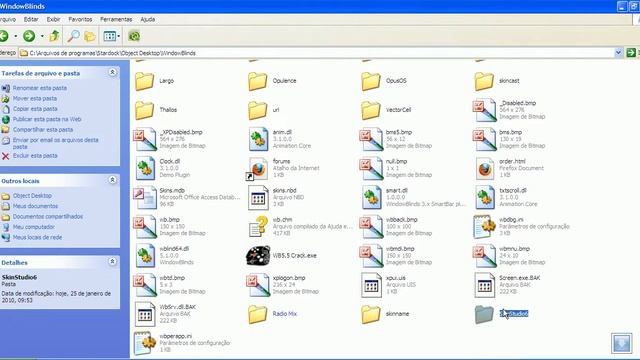This screenshot has height=360, width=640.
Task: Select the wbperapp.ini file icon
Action: coord(144,343)
